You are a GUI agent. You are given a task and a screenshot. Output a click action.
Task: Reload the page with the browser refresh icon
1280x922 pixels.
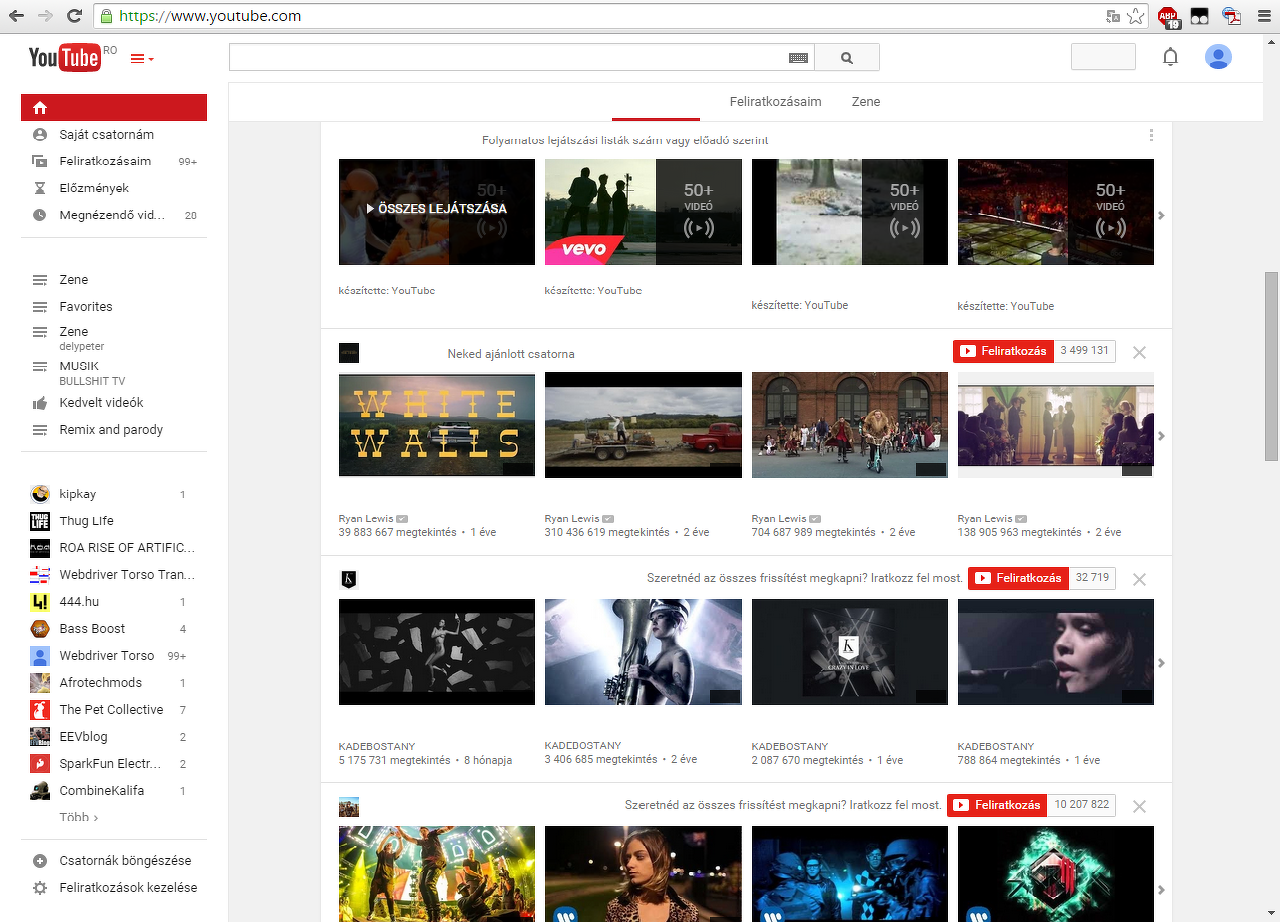pos(74,16)
